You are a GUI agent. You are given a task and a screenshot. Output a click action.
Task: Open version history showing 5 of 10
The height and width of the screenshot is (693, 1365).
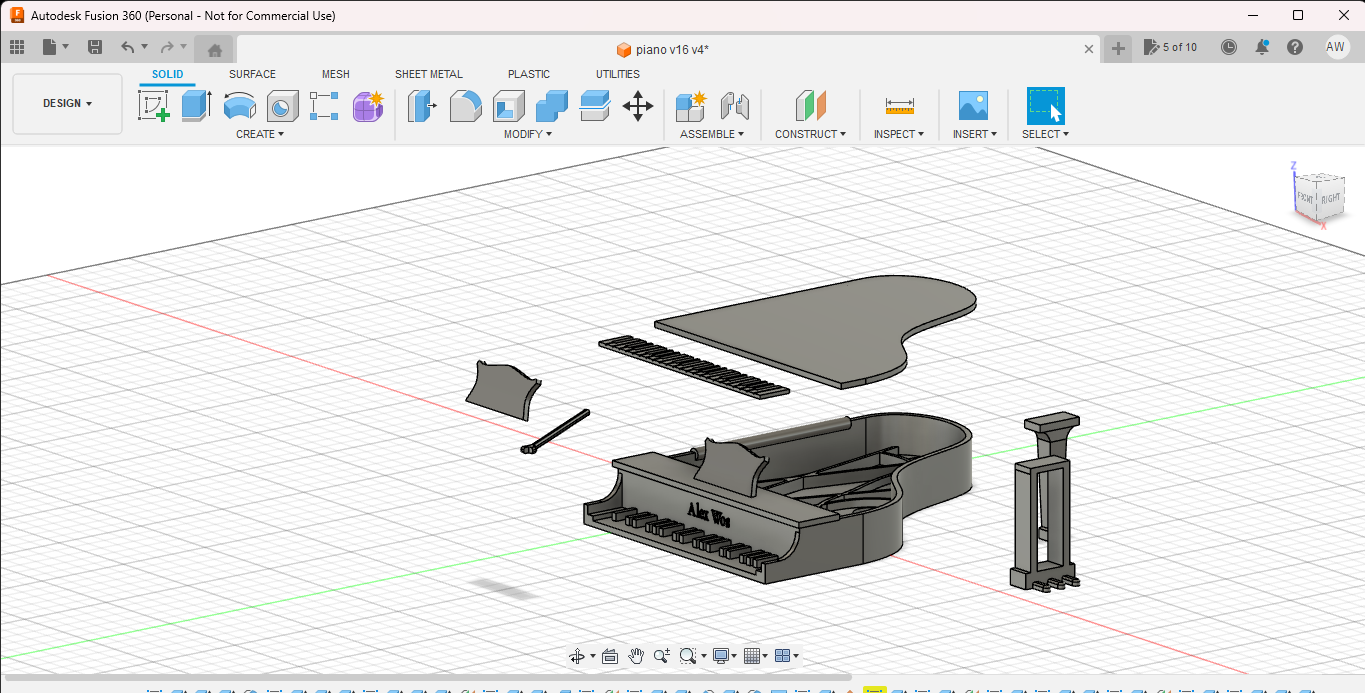tap(1171, 47)
